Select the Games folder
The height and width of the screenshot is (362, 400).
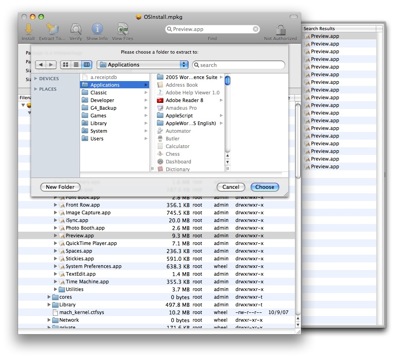pyautogui.click(x=115, y=116)
